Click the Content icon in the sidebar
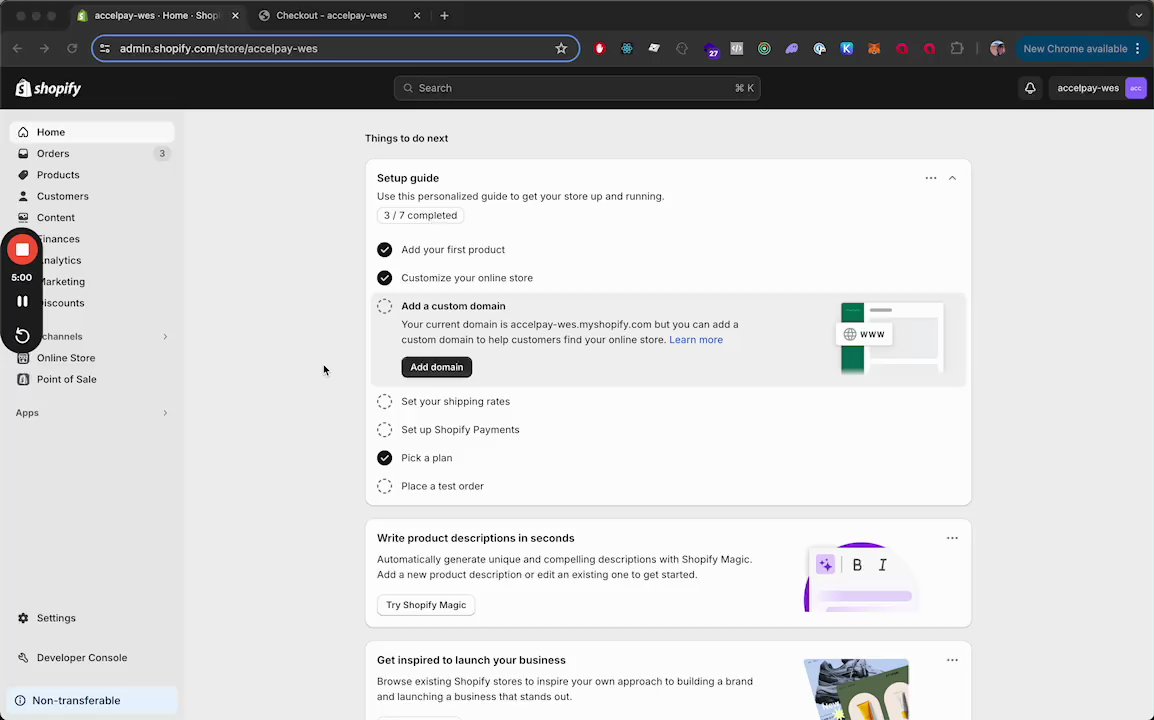The height and width of the screenshot is (720, 1154). pyautogui.click(x=24, y=218)
